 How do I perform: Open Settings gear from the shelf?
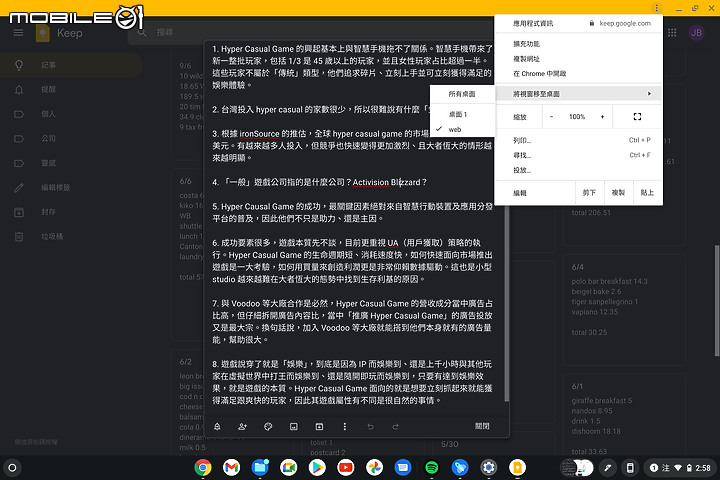pos(489,468)
